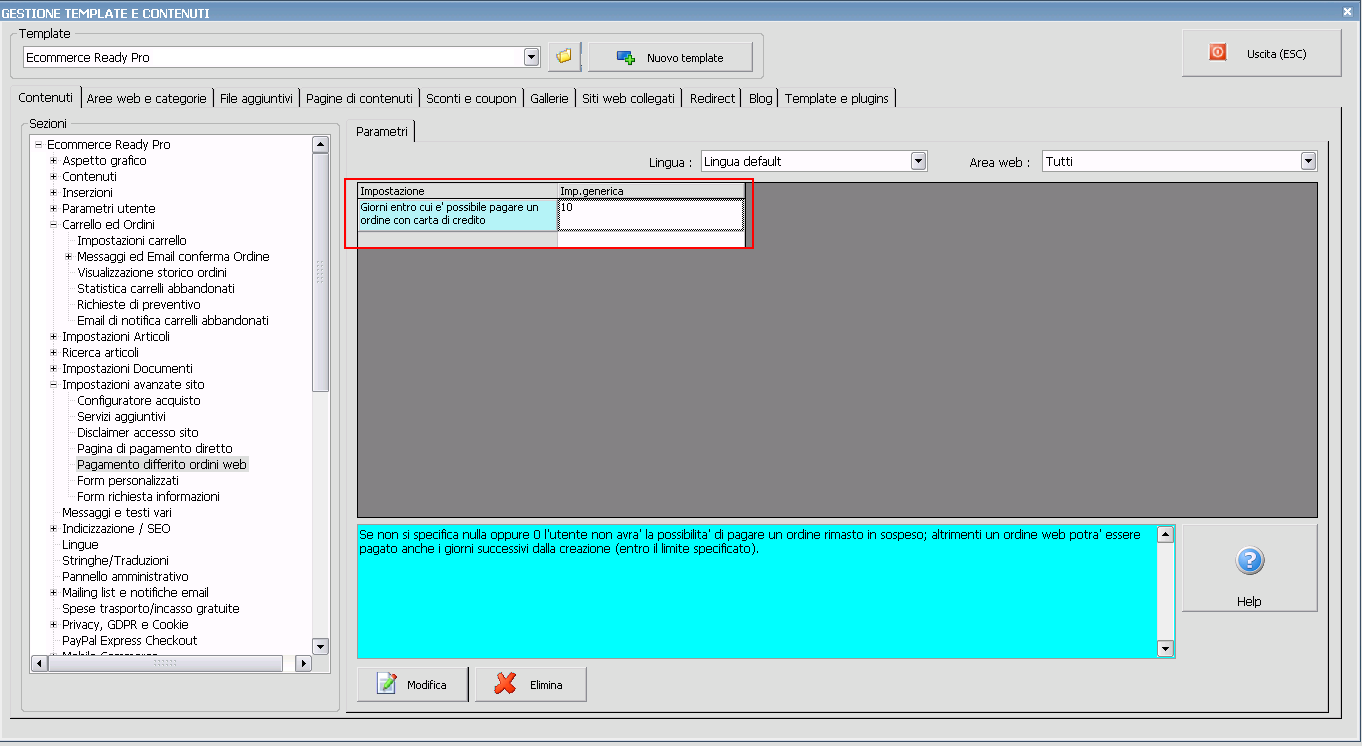Expand the Parametri utente tree node
Screen dimensions: 1362x746
tap(53, 209)
